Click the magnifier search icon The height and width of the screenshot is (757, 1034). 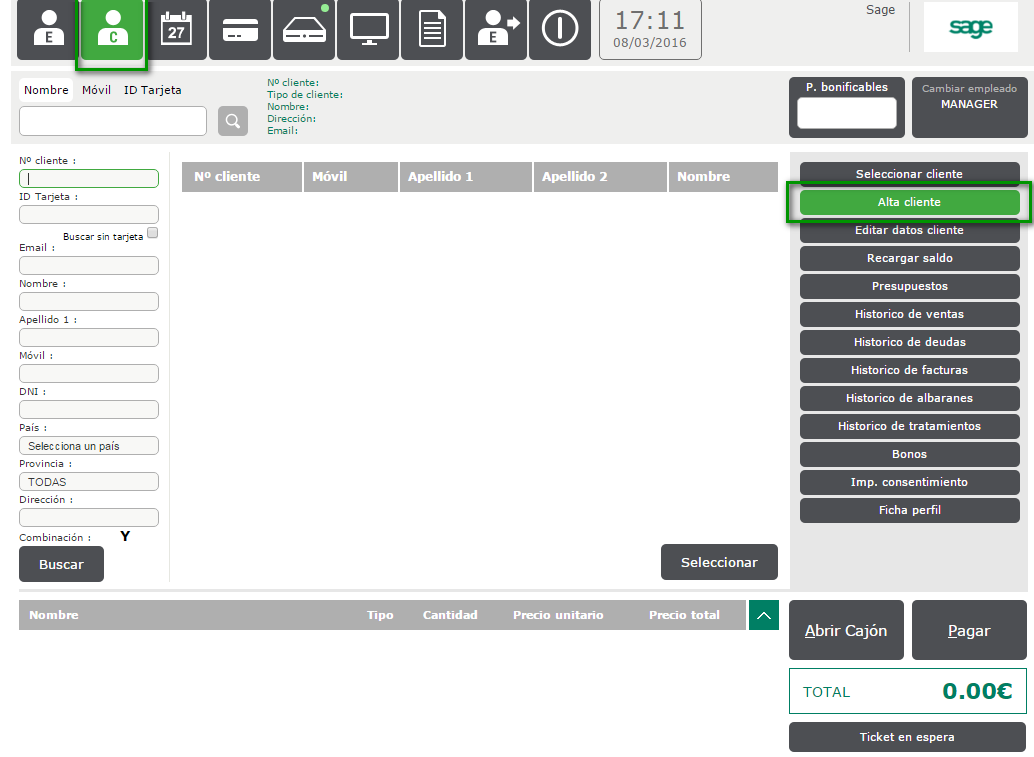coord(233,121)
